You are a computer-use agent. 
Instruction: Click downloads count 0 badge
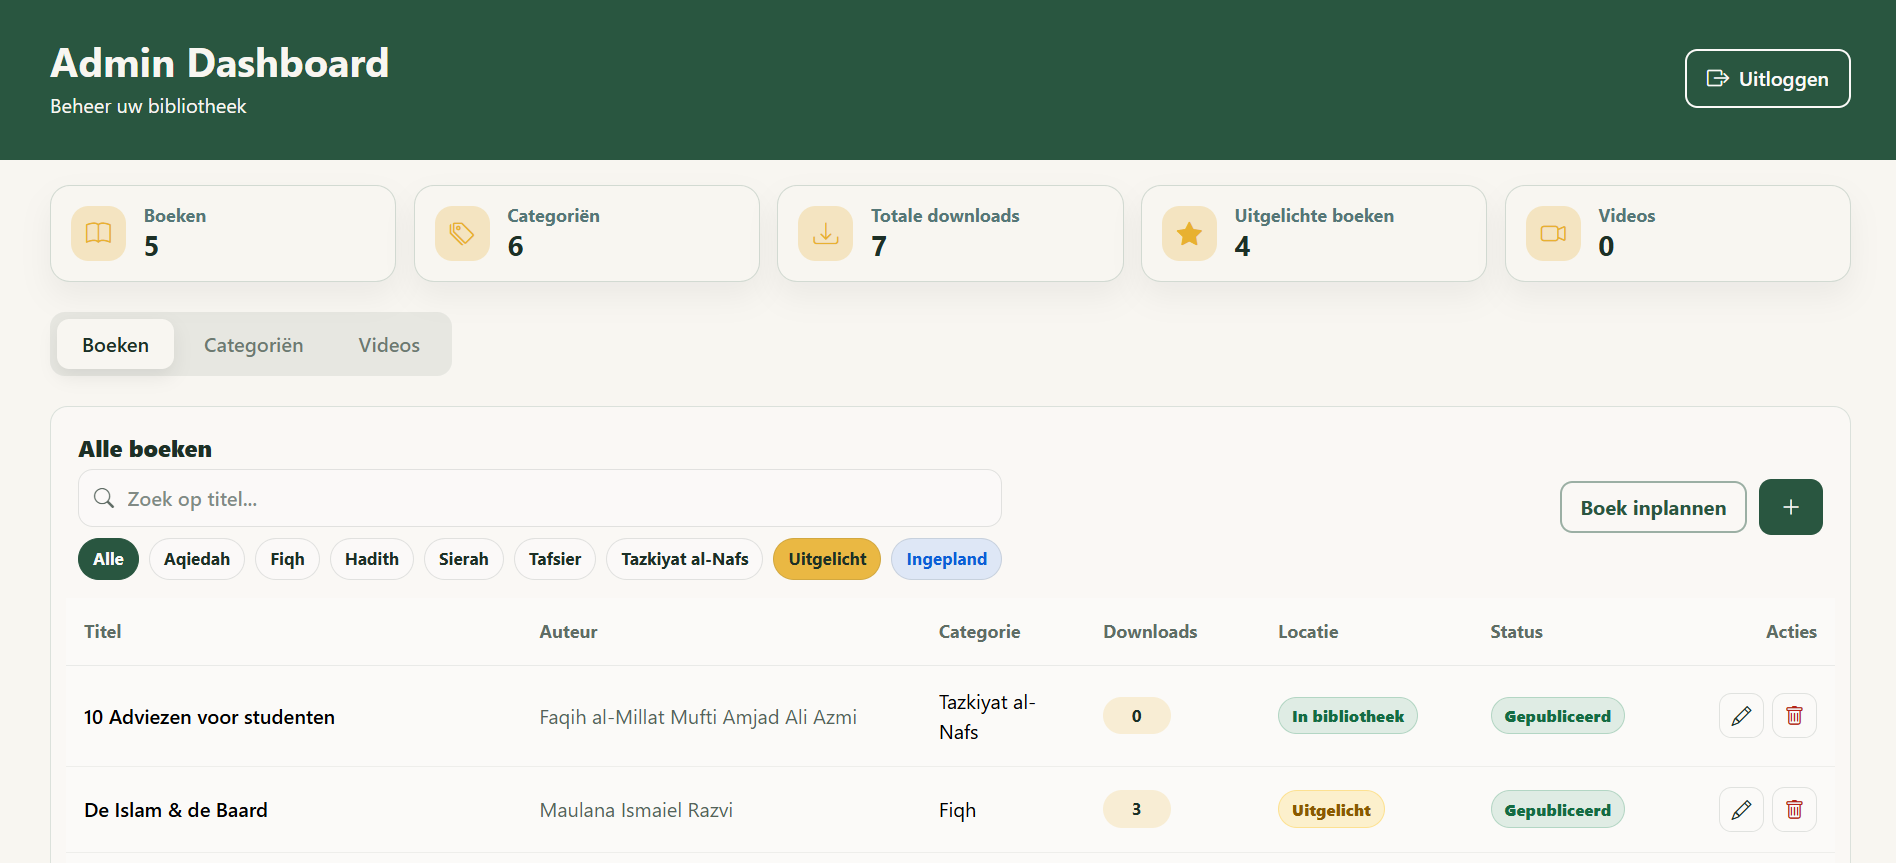(x=1136, y=716)
